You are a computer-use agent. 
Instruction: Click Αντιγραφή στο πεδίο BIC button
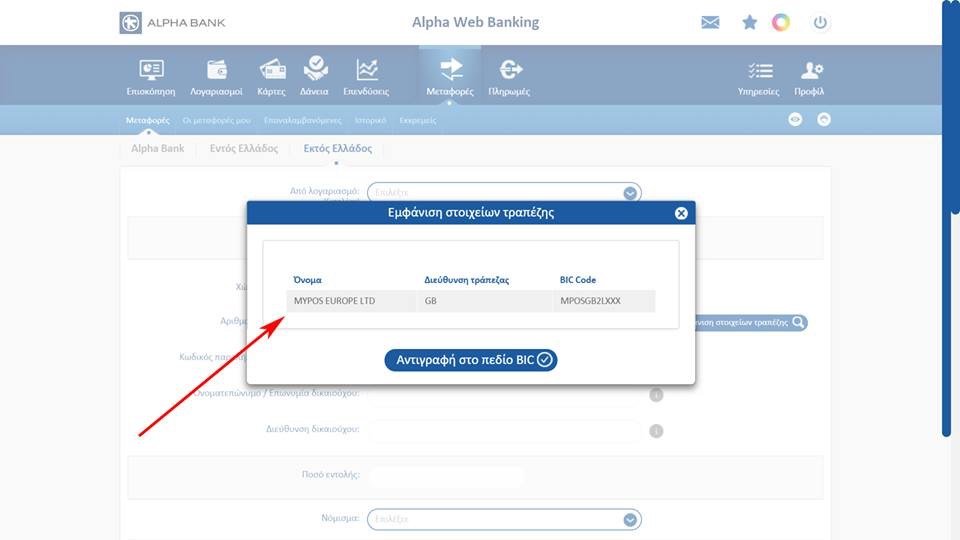click(x=471, y=360)
